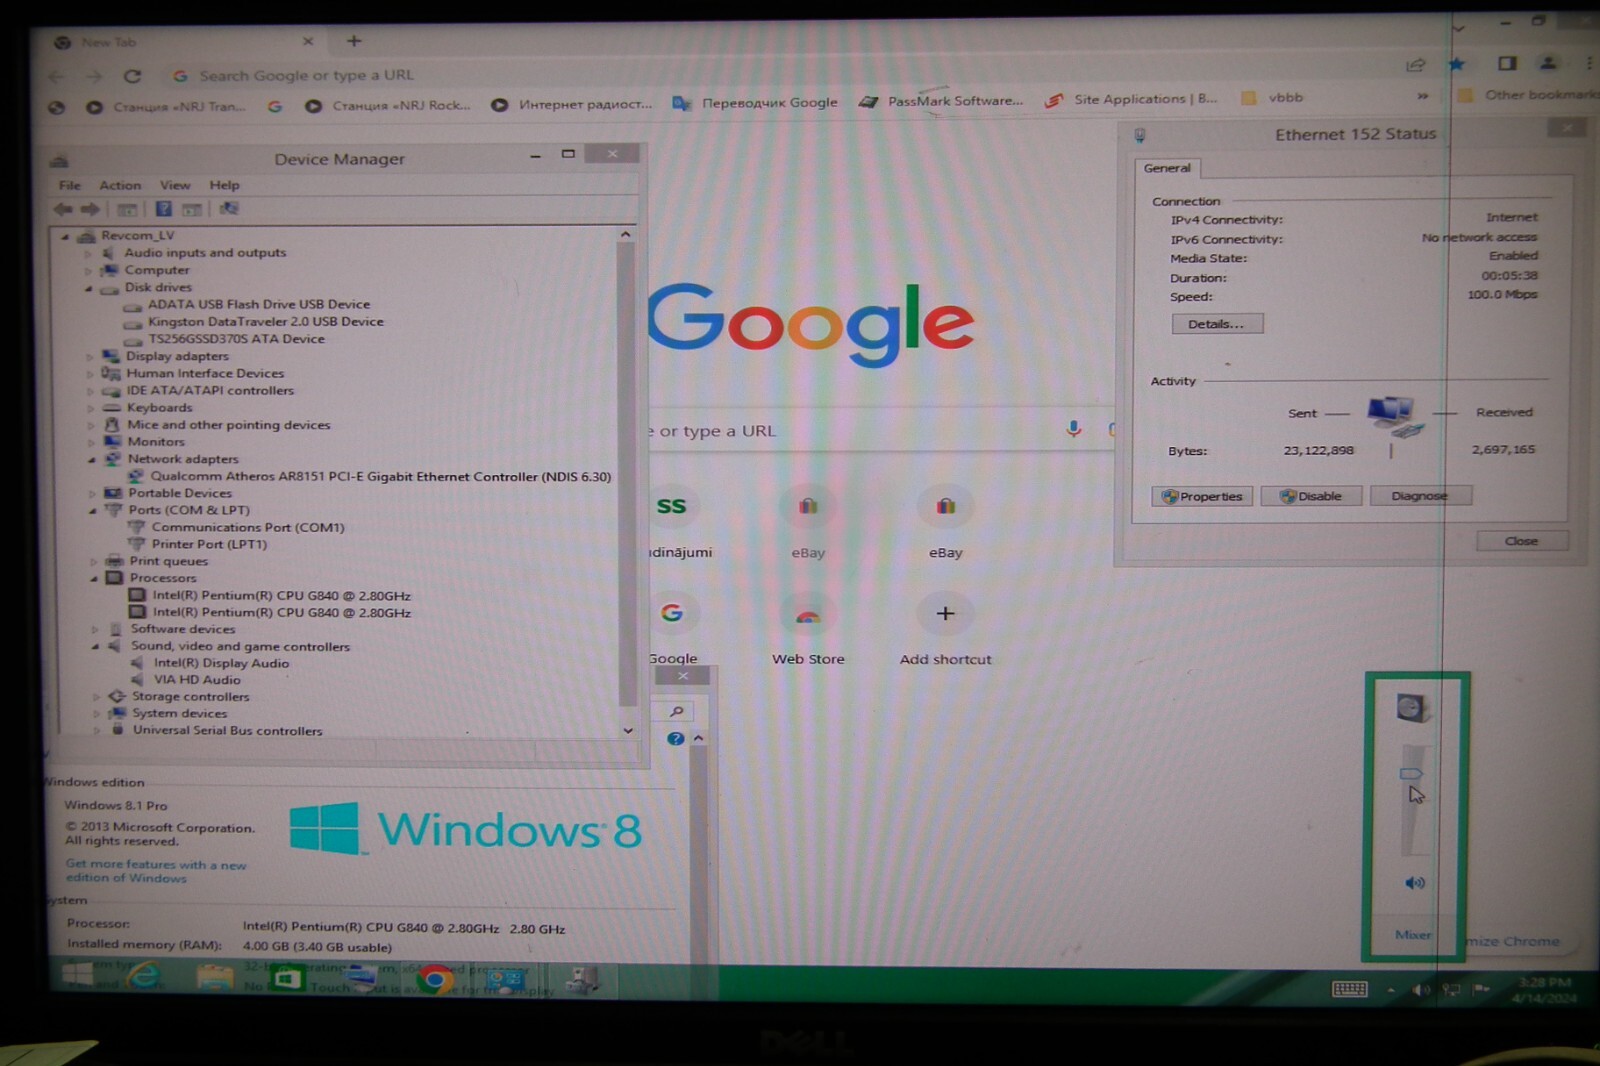1600x1066 pixels.
Task: Select VIA HD Audio device
Action: [x=197, y=680]
